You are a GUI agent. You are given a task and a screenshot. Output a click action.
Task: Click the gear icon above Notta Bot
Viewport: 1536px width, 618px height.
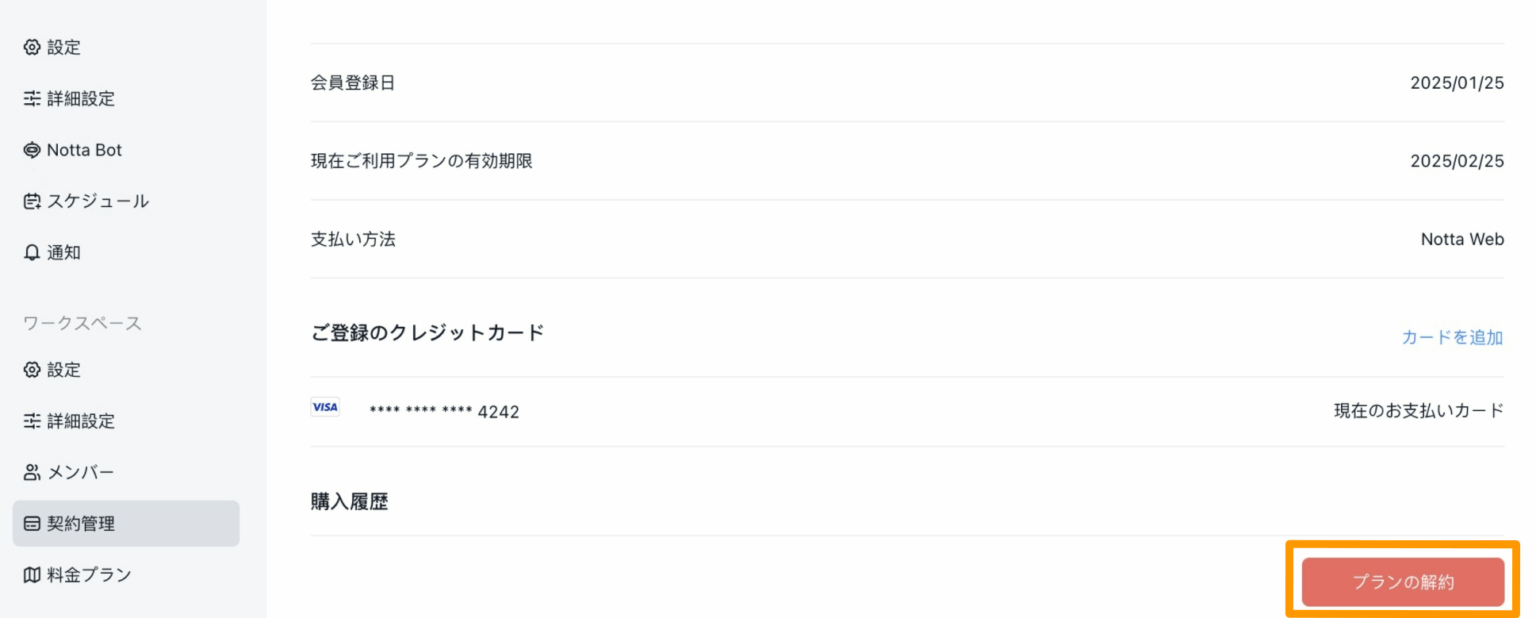pos(32,47)
